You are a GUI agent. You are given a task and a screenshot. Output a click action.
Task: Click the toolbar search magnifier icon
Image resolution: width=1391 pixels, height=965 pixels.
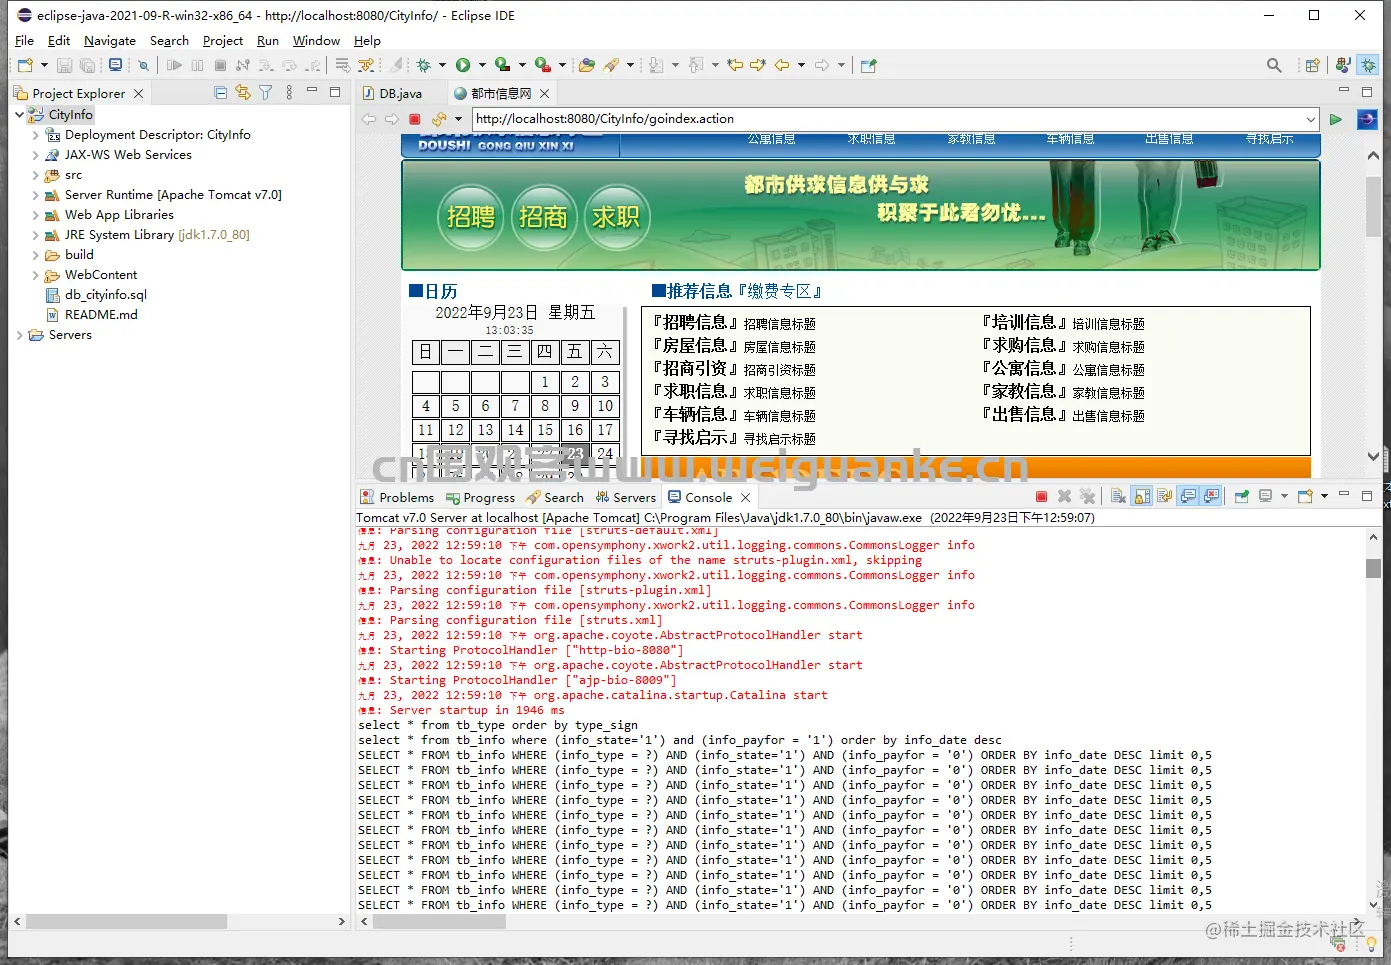[x=1274, y=66]
